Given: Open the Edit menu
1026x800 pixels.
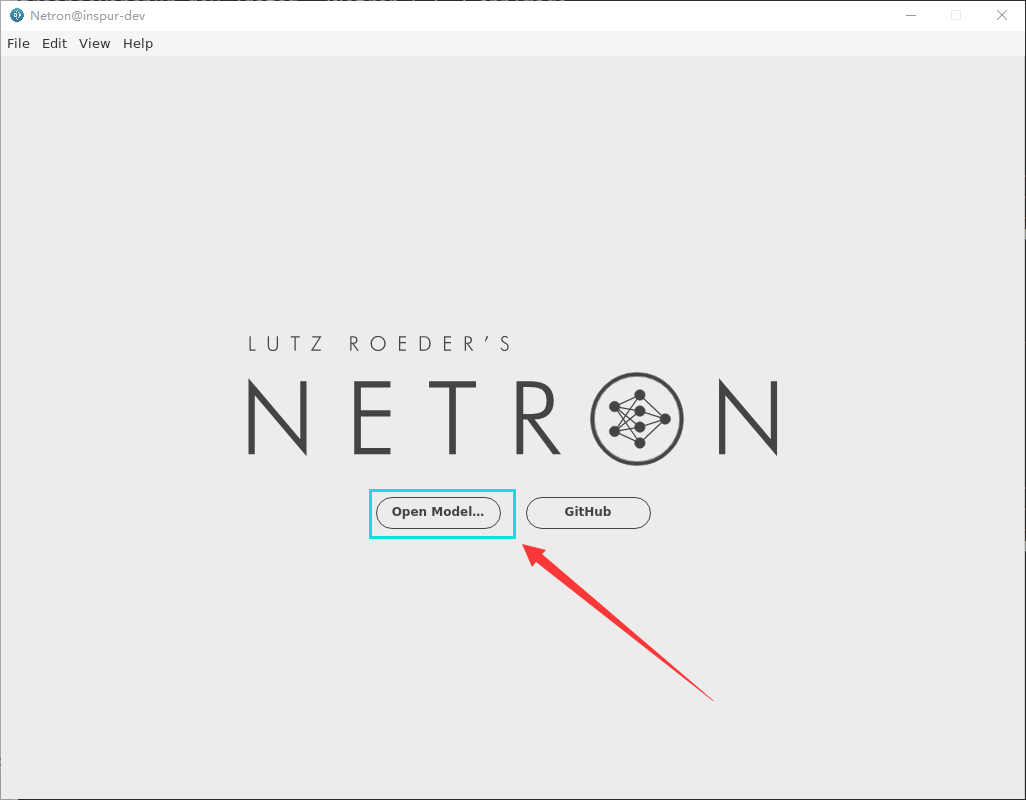Looking at the screenshot, I should point(54,43).
